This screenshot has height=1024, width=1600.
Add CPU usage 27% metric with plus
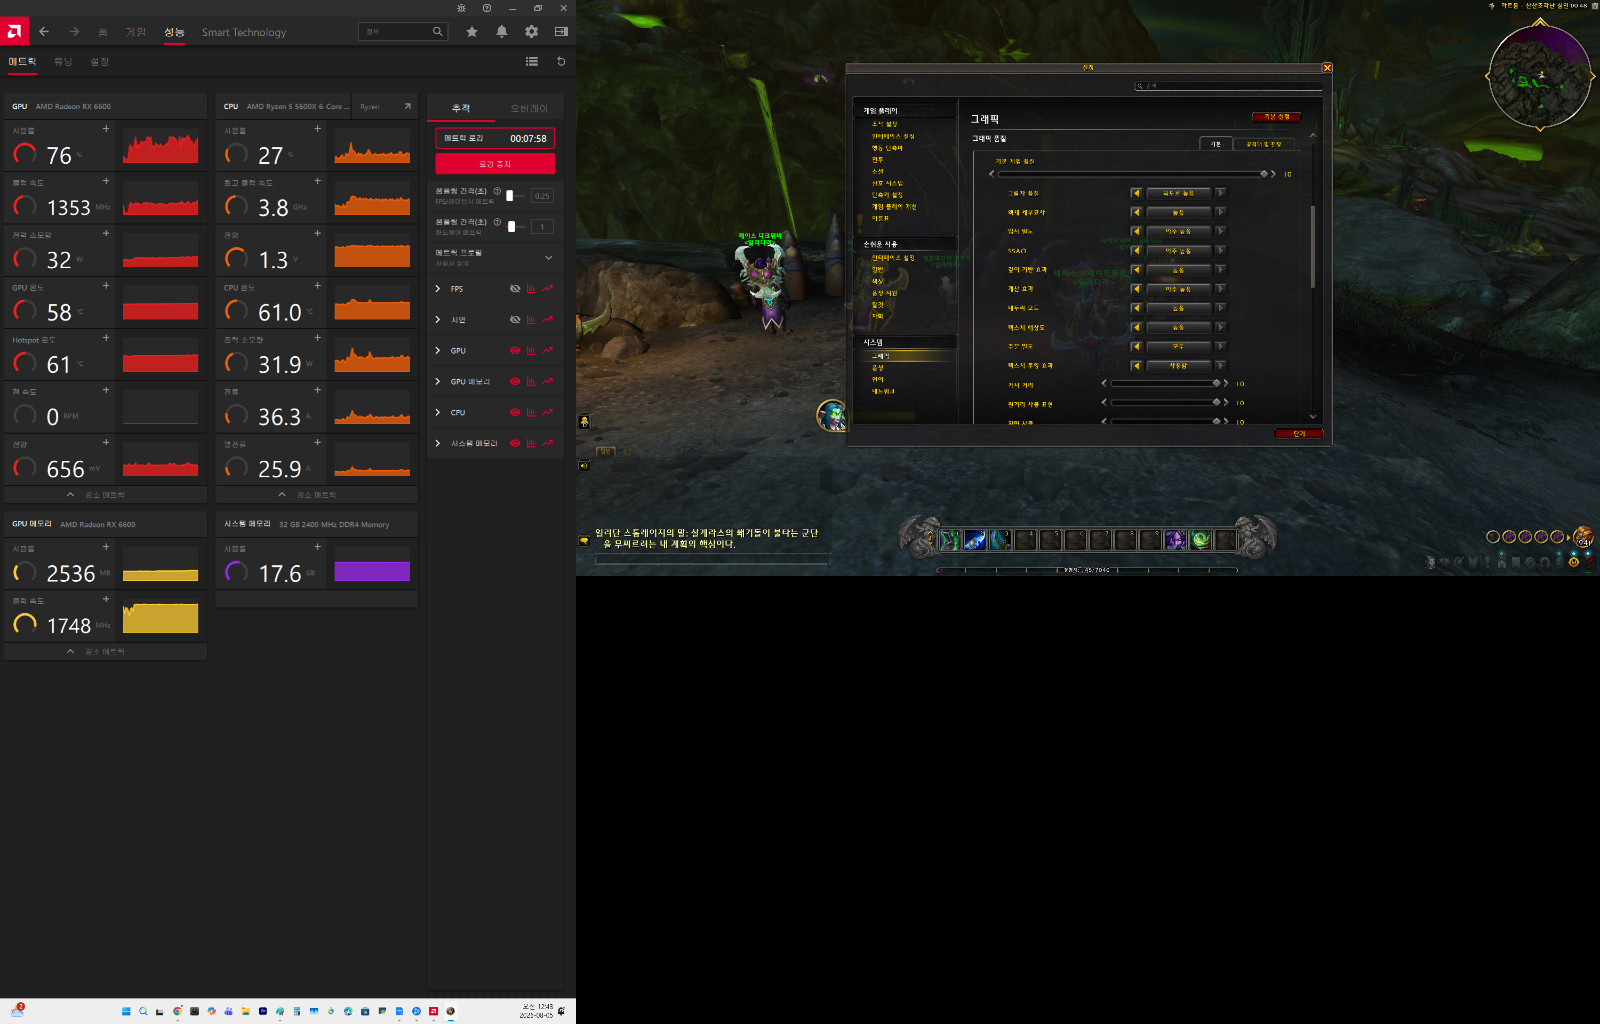click(318, 129)
